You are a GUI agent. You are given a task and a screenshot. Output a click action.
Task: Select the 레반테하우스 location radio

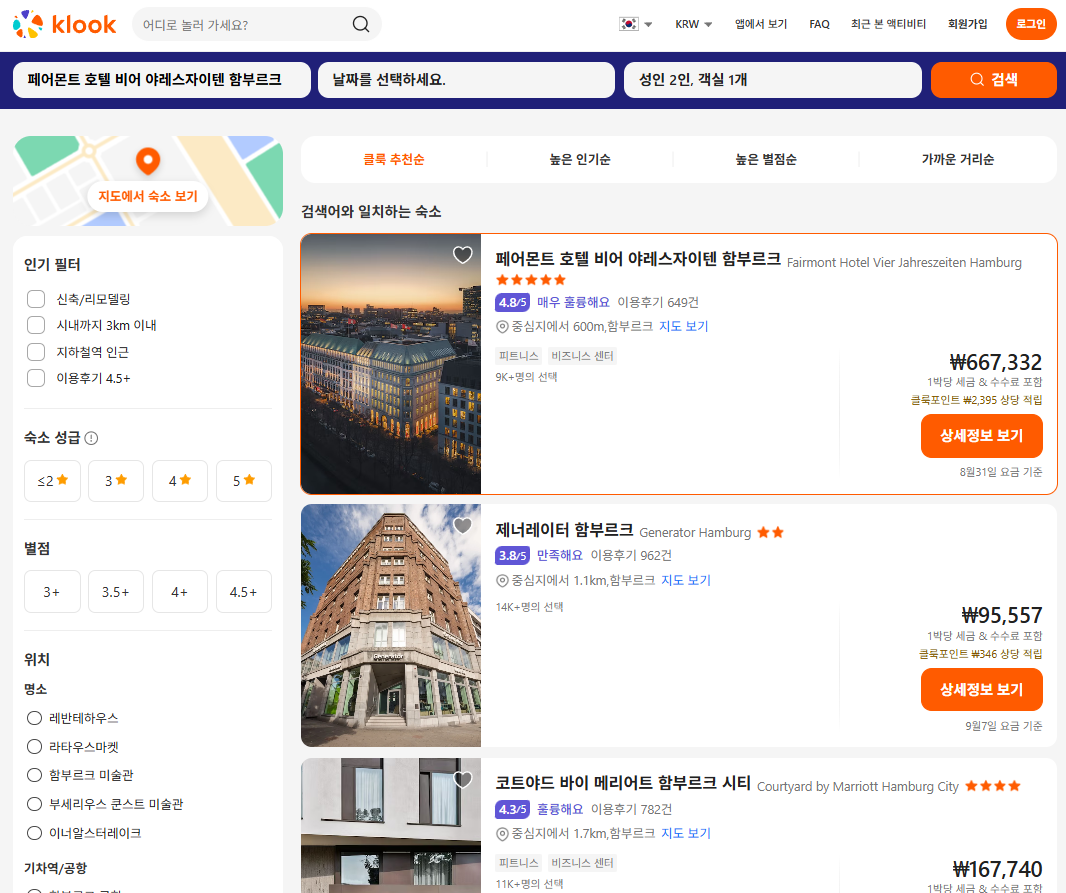[34, 718]
